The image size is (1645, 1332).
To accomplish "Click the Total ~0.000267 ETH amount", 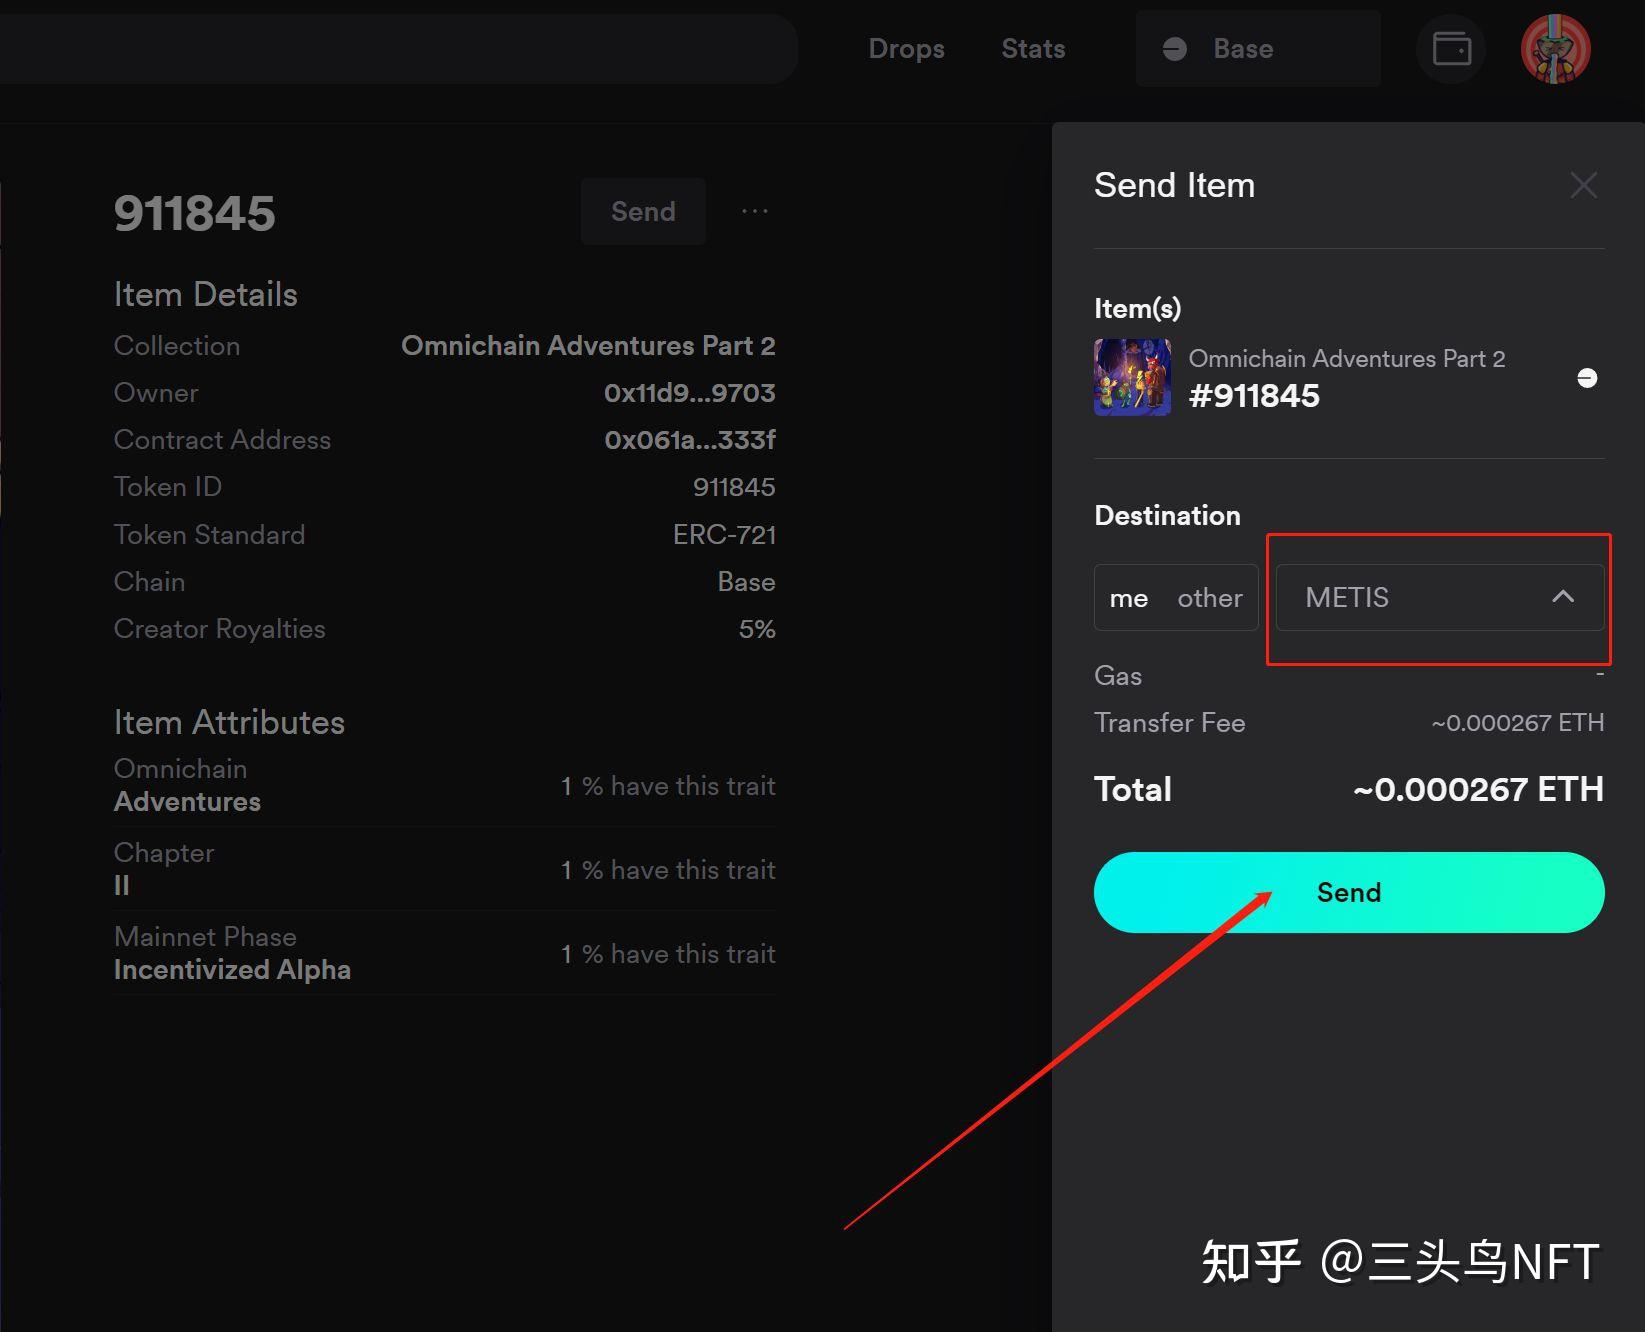I will (x=1478, y=789).
